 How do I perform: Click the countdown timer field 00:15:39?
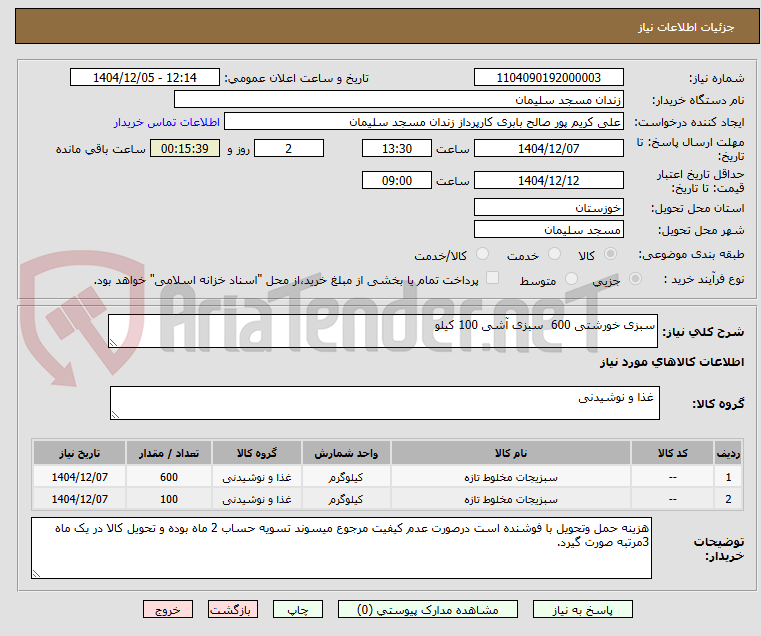tap(185, 149)
